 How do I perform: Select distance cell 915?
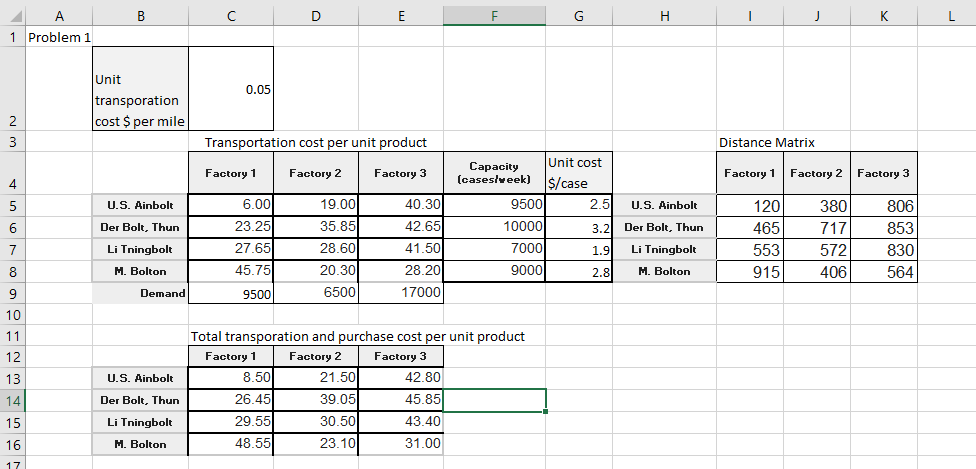tap(749, 272)
